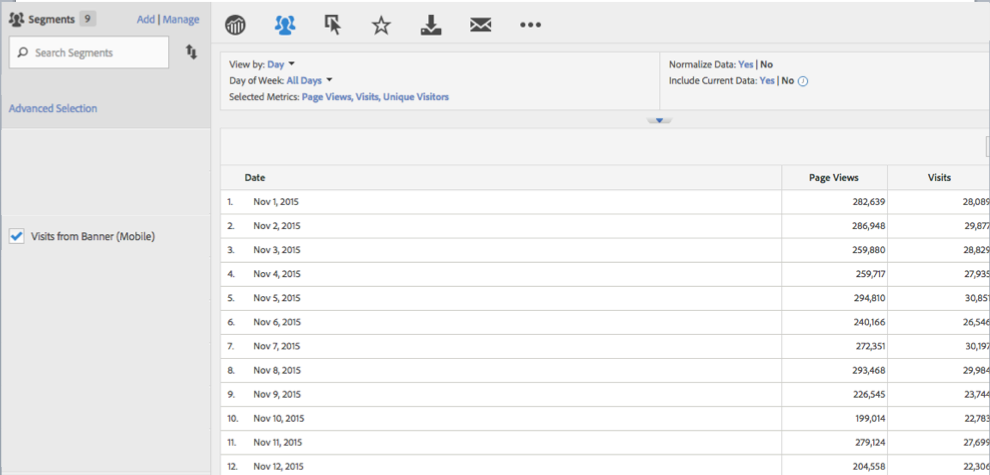Sort table by Page Views column

tap(833, 177)
